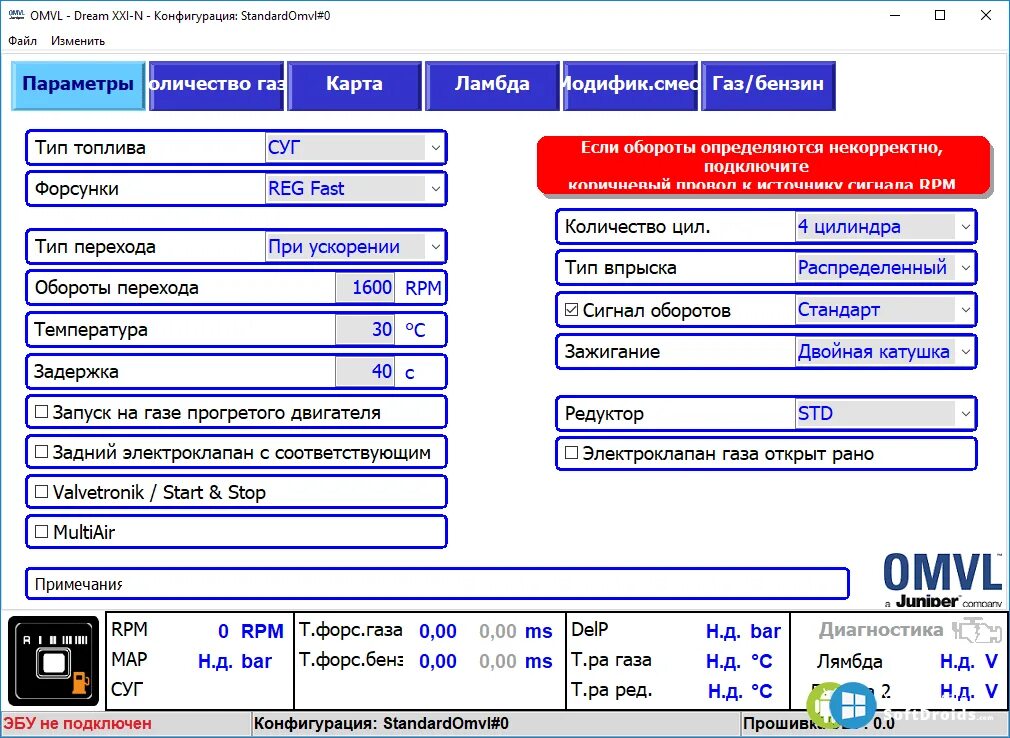Open the Файл menu

[x=23, y=41]
